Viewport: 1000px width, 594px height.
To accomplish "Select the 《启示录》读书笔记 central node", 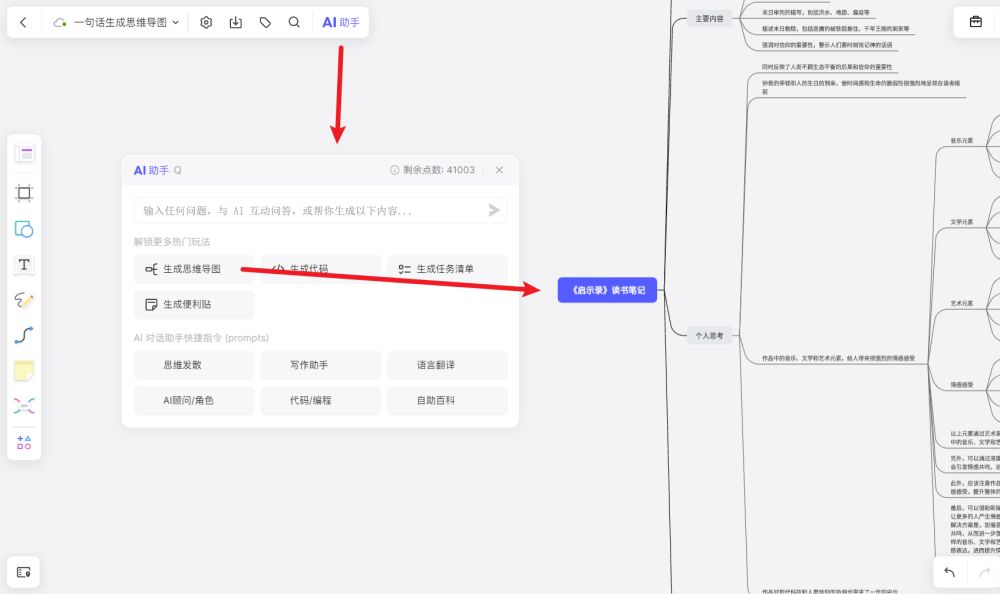I will 607,289.
